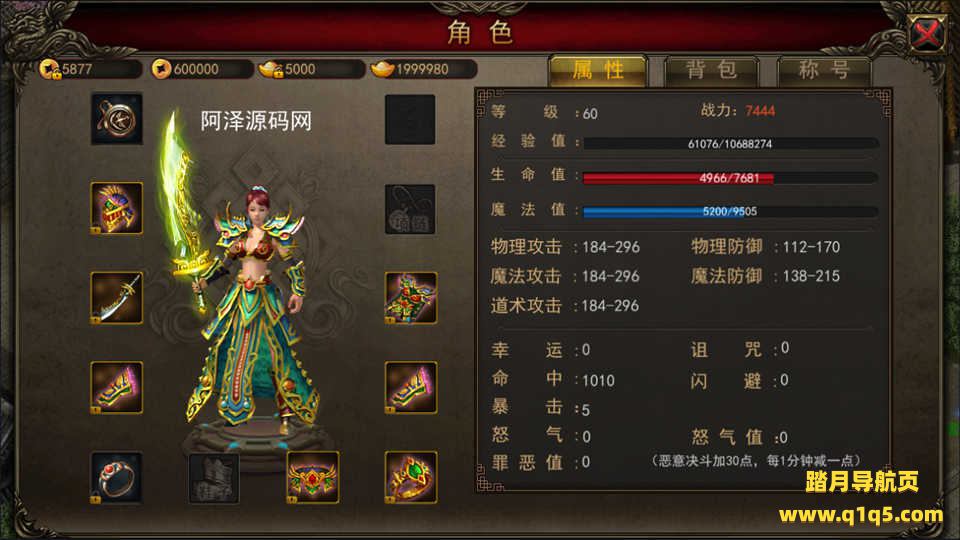
Task: Click the empty boots equipment slot
Action: [214, 478]
